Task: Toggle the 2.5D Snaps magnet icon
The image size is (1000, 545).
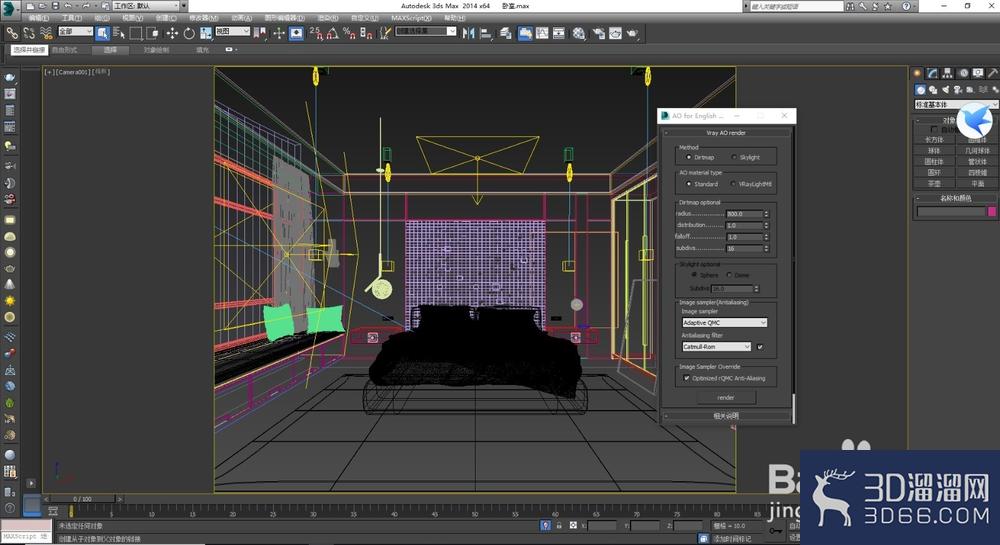Action: coord(316,33)
